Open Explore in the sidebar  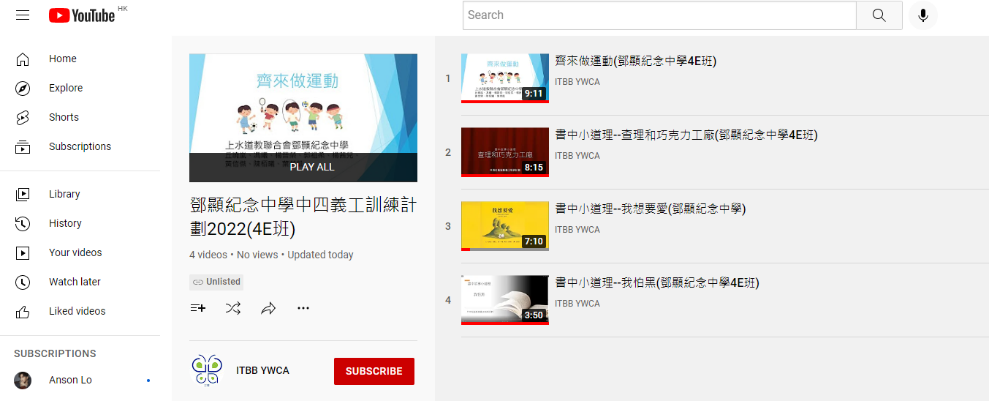[x=66, y=88]
